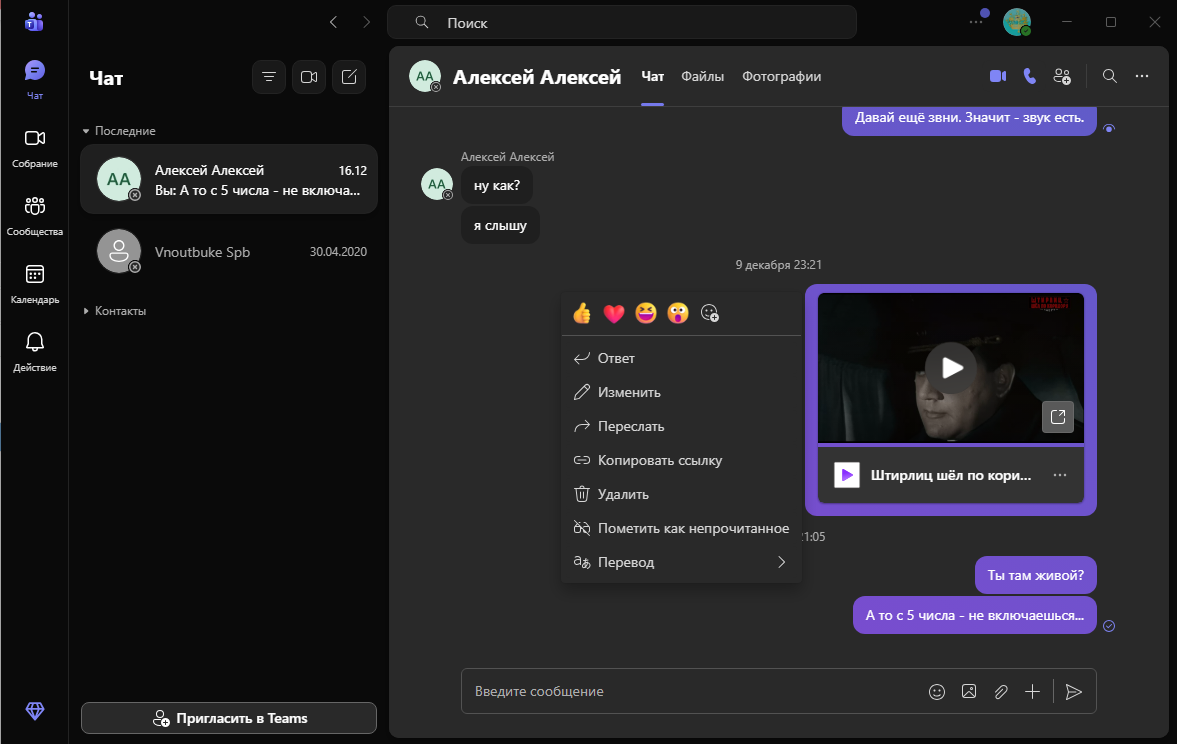
Task: Switch to the Файлы tab
Action: pyautogui.click(x=702, y=76)
